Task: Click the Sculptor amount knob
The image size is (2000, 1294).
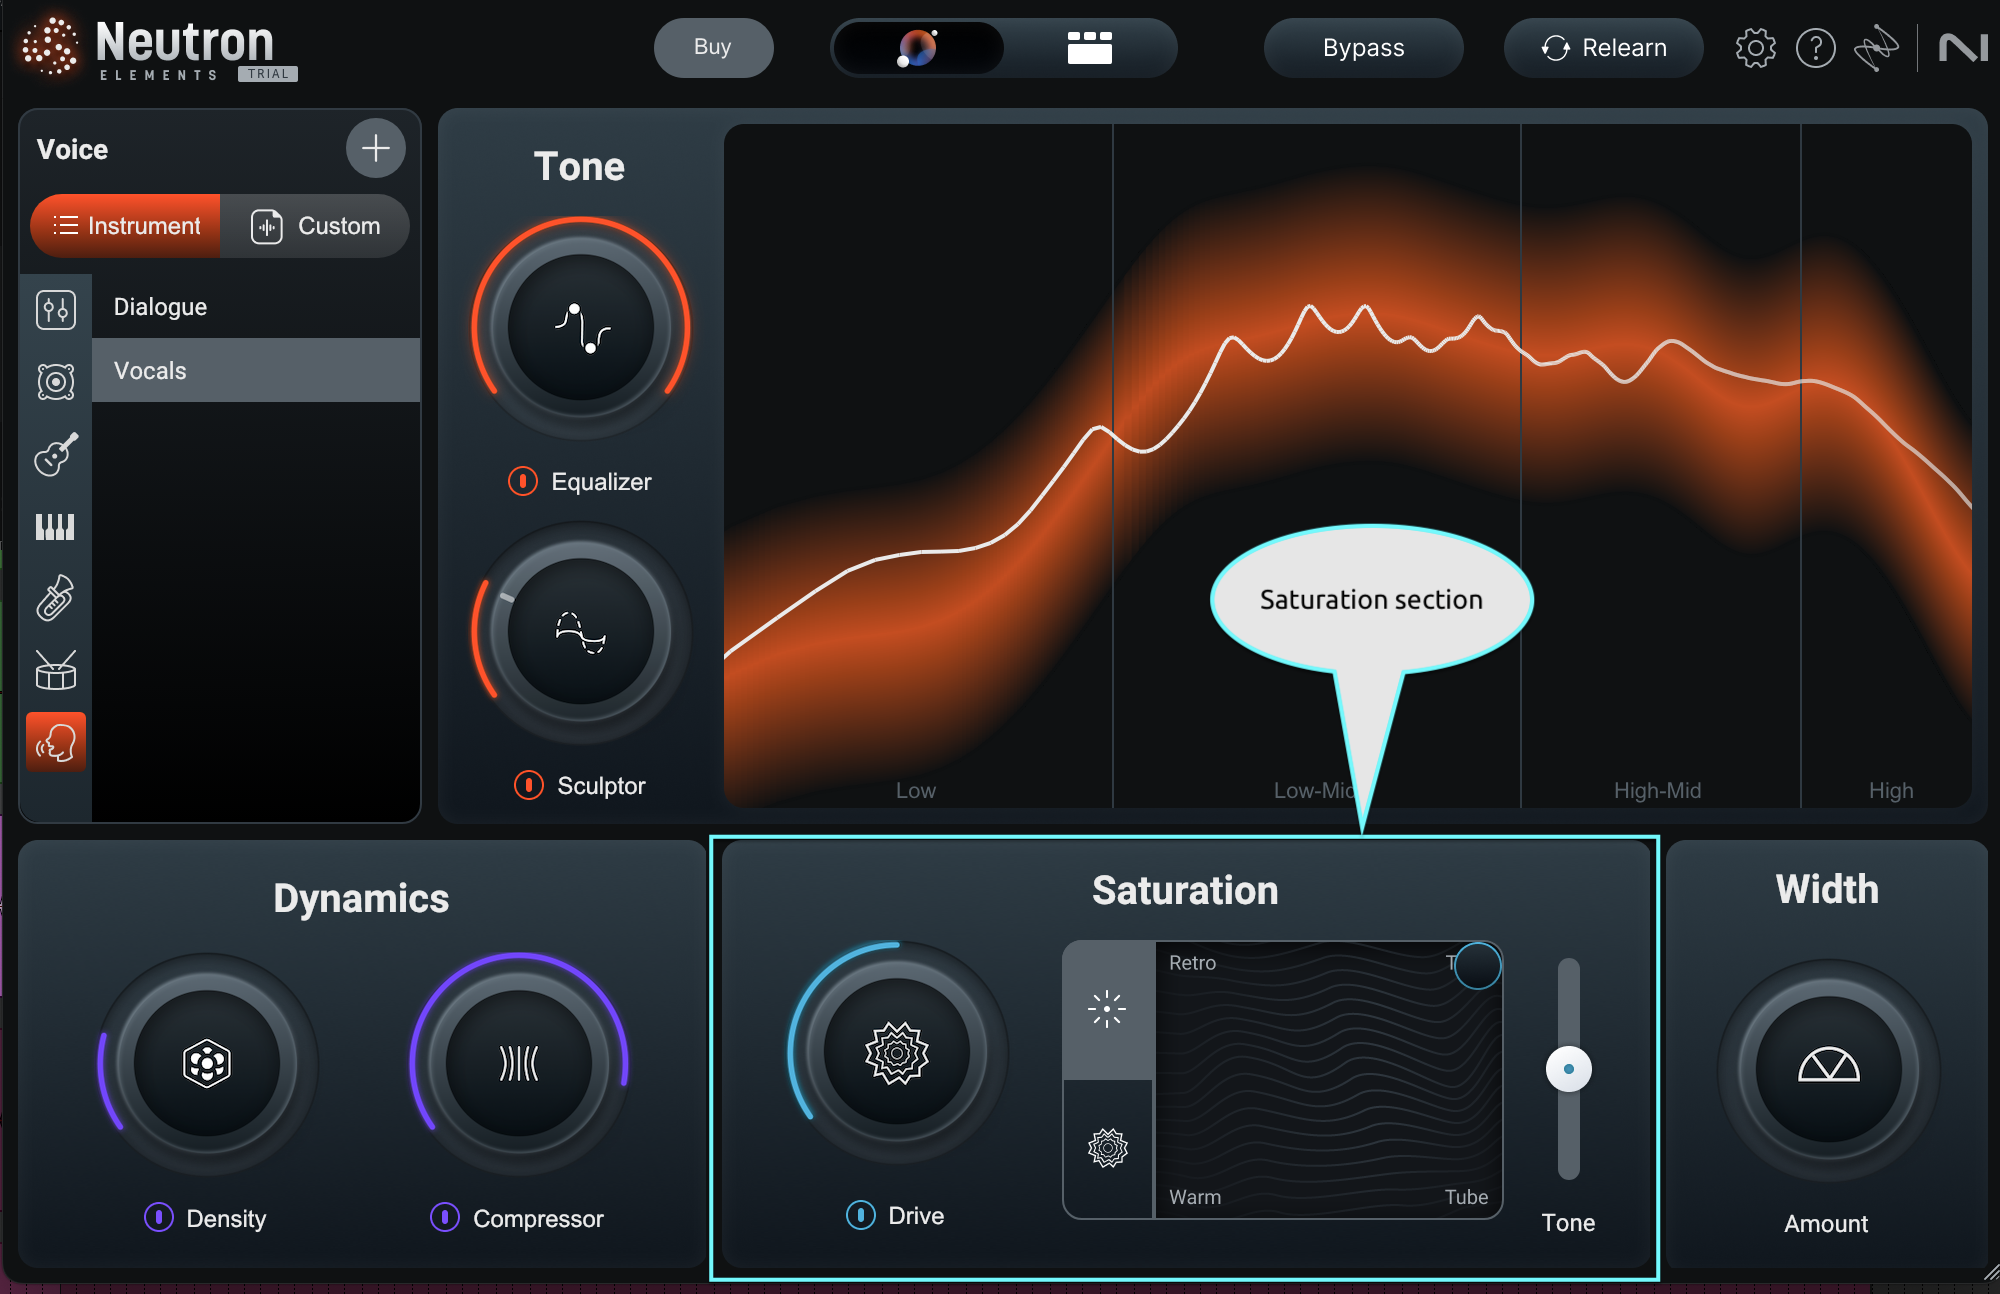Action: pos(581,631)
